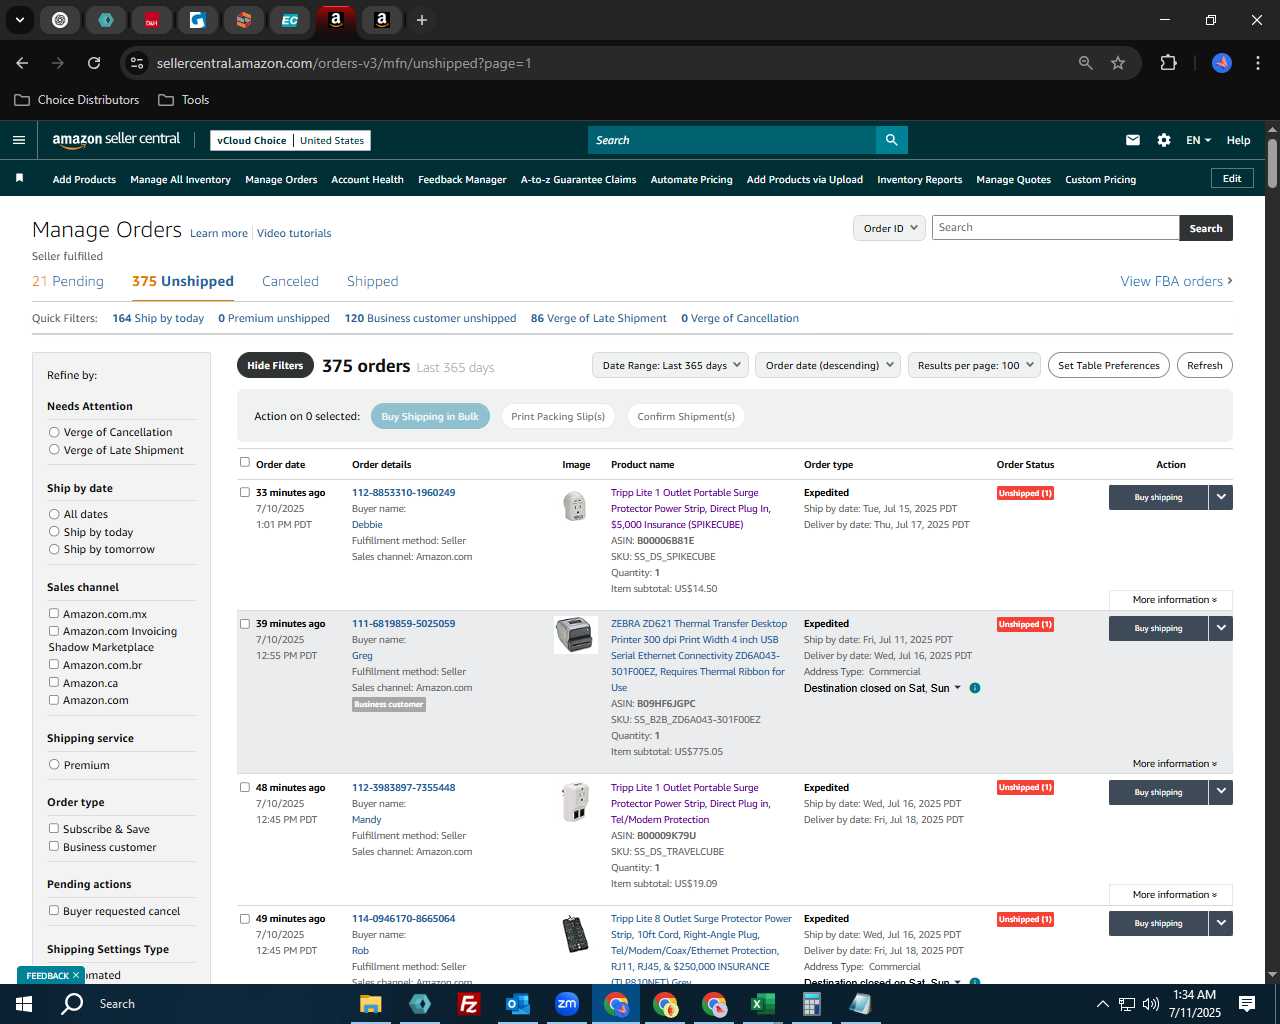Close the FEEDBACK tab x icon
1280x1024 pixels.
(x=75, y=975)
